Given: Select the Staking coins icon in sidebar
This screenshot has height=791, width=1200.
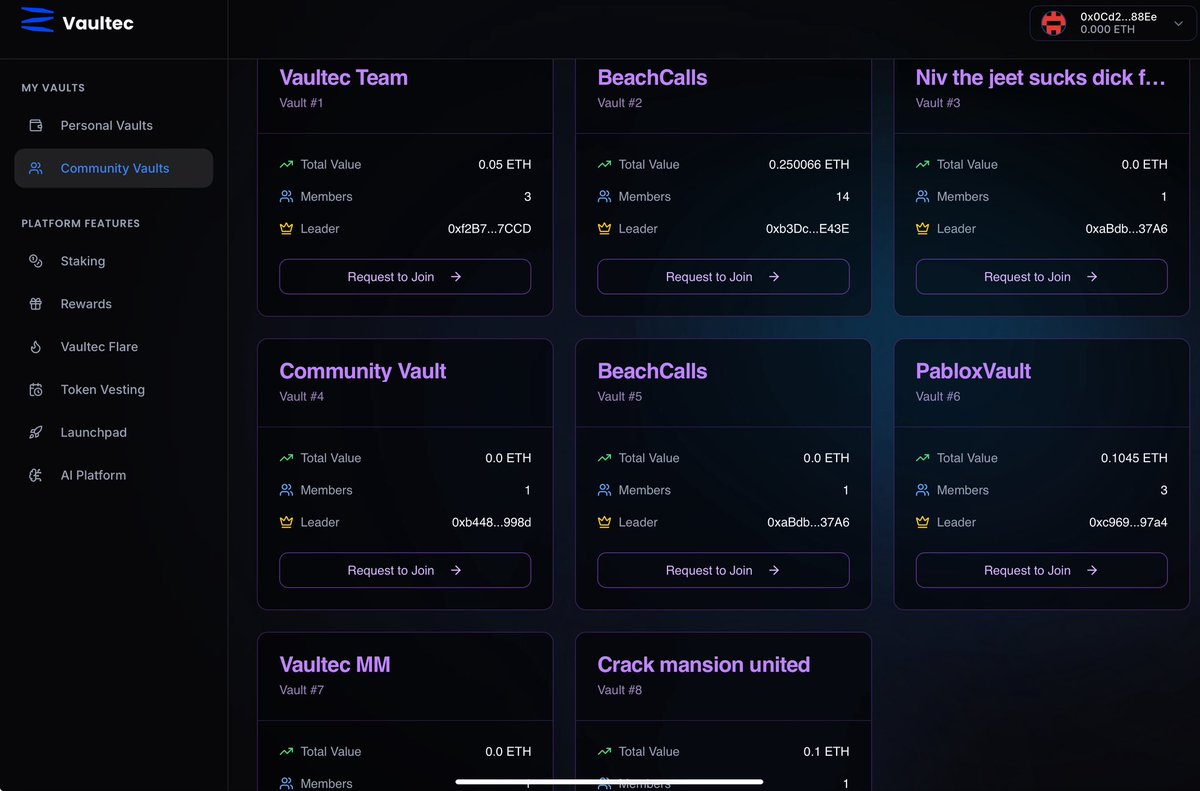Looking at the screenshot, I should coord(34,261).
